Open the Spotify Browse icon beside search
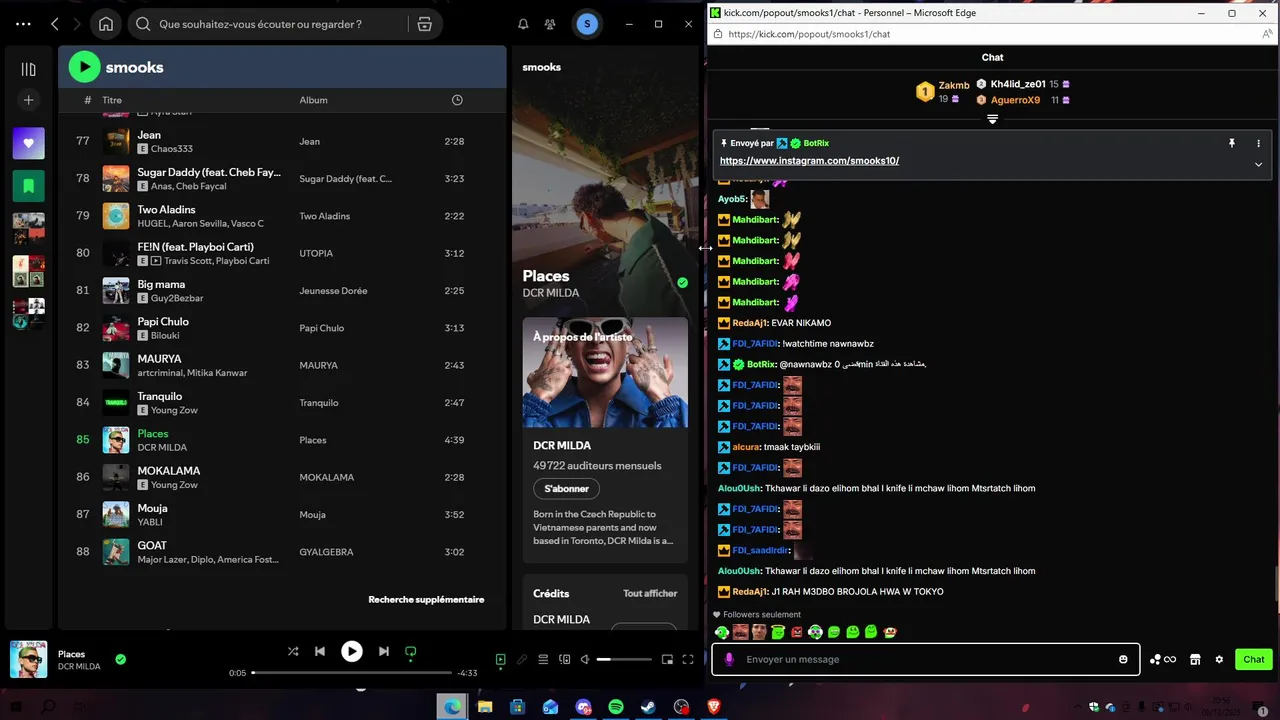This screenshot has height=720, width=1280. [x=424, y=24]
